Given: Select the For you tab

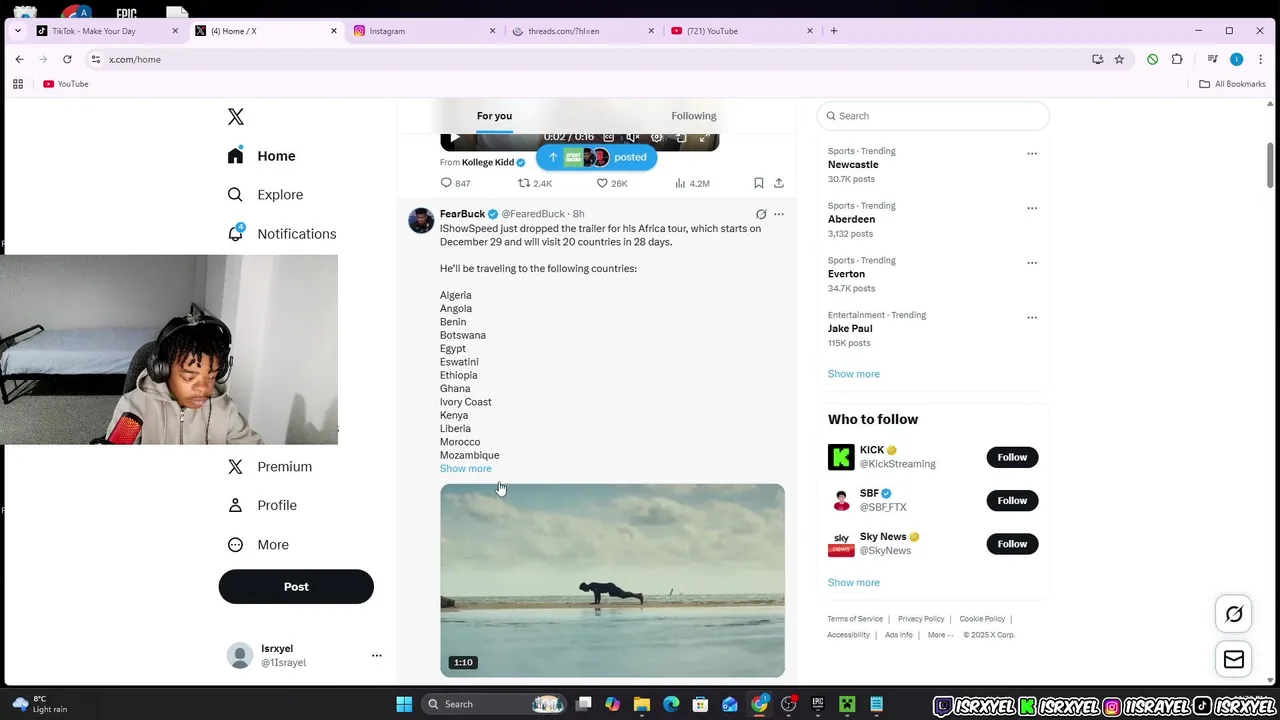Looking at the screenshot, I should pyautogui.click(x=494, y=116).
